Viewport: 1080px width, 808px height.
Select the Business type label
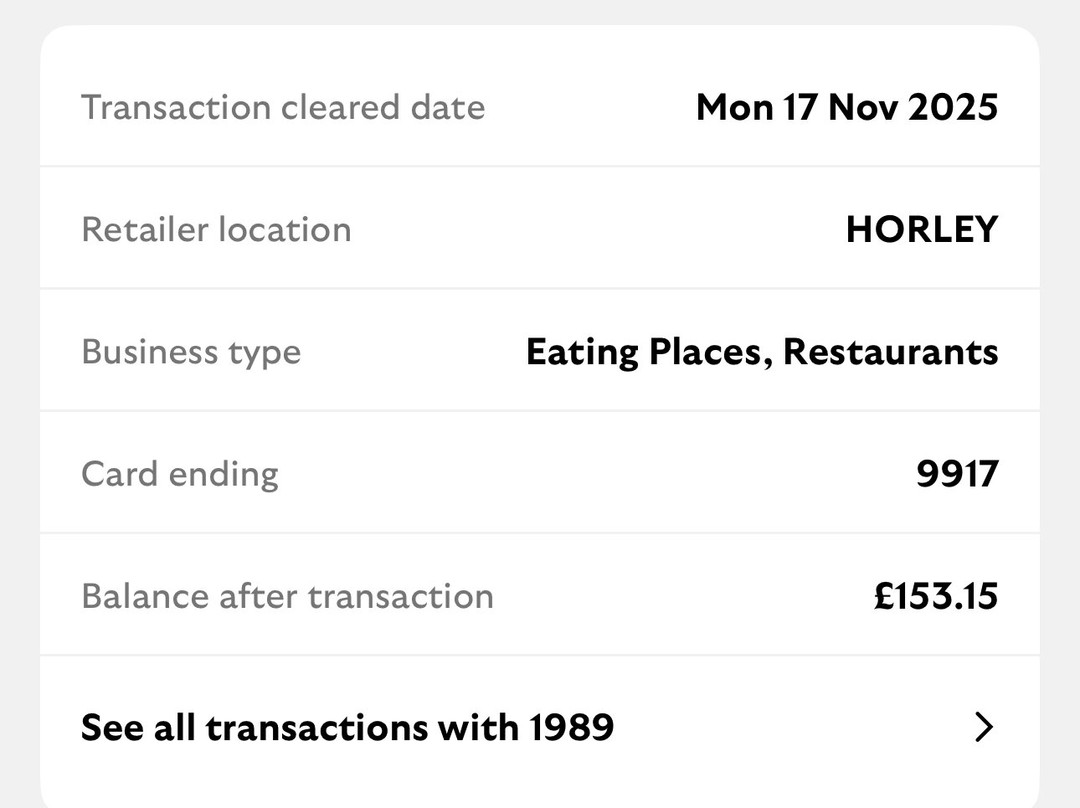tap(191, 352)
